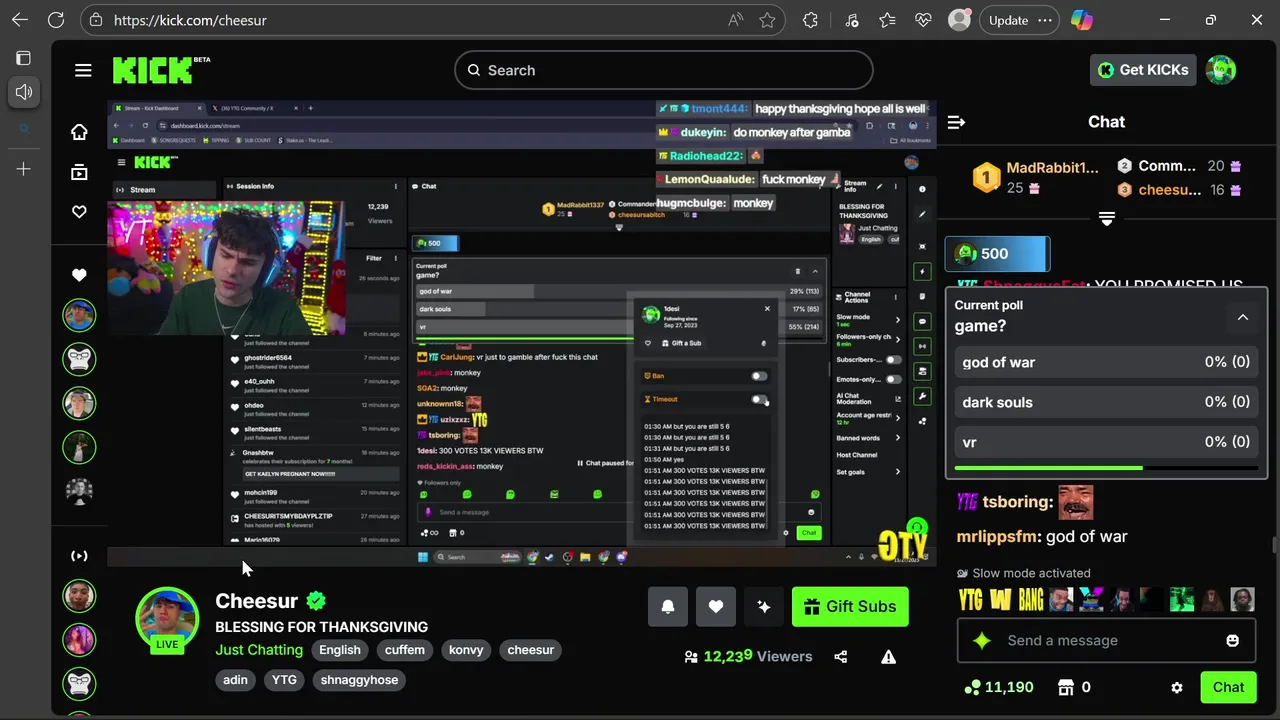The width and height of the screenshot is (1280, 720).
Task: Insert the BANG emote
Action: [x=1031, y=599]
